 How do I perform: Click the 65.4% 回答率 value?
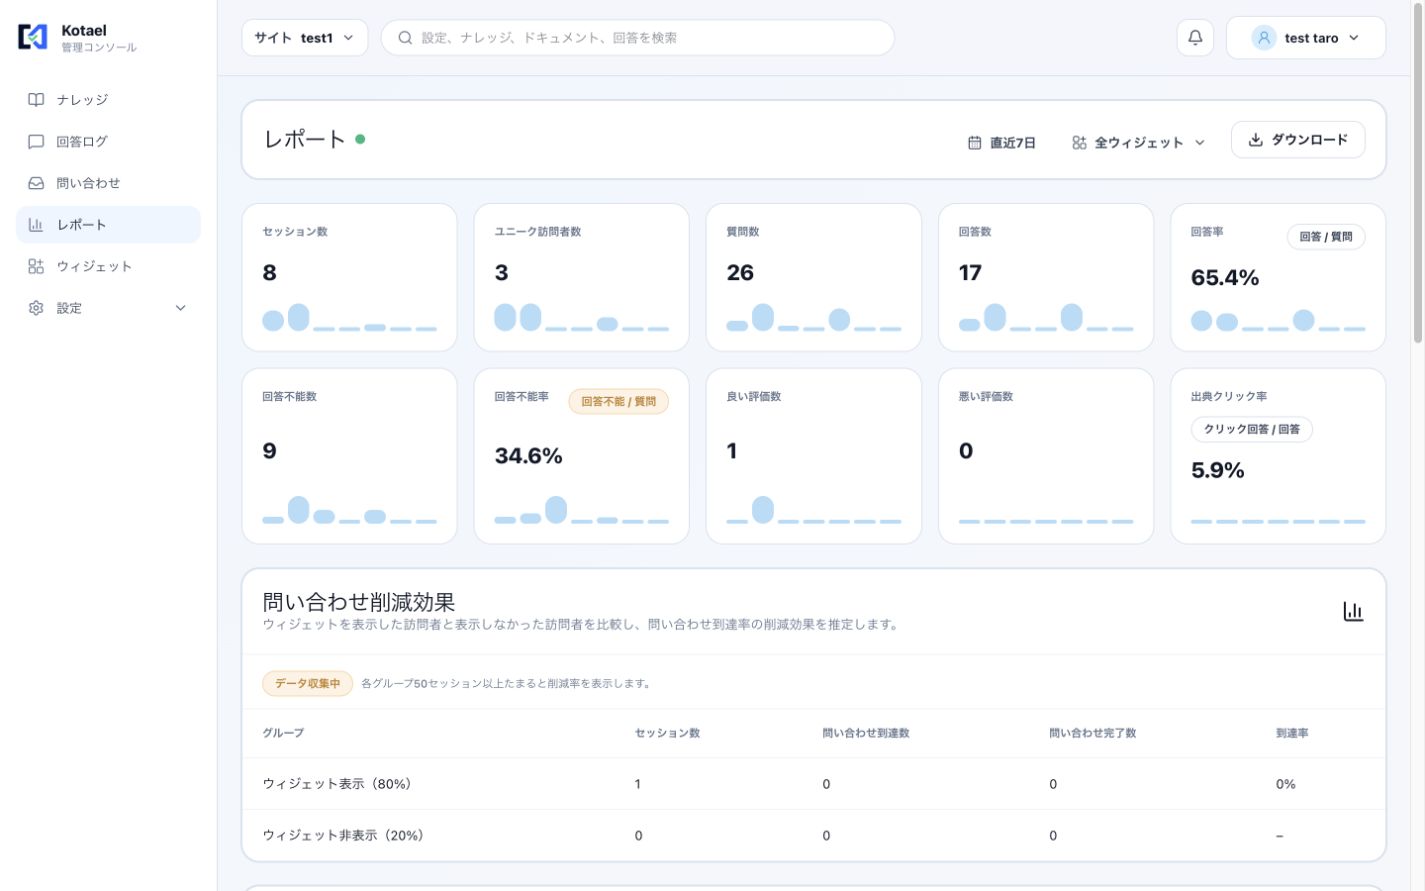click(1225, 278)
